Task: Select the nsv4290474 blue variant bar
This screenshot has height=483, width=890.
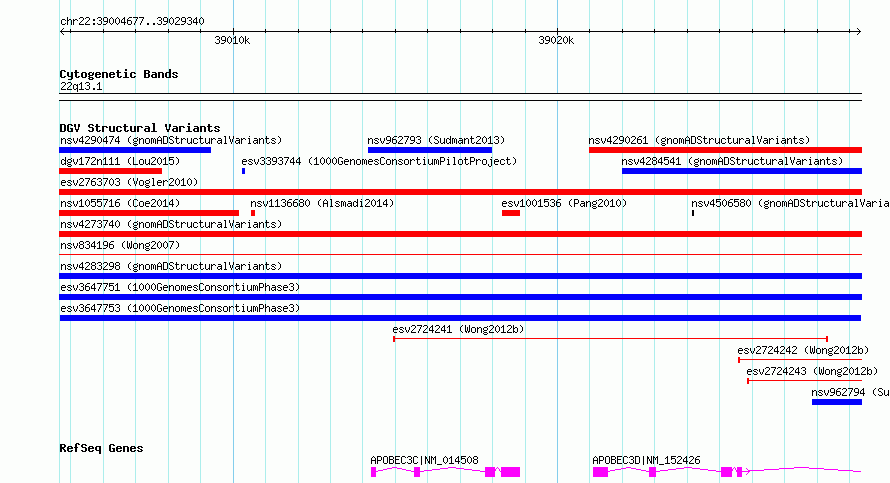Action: click(135, 150)
